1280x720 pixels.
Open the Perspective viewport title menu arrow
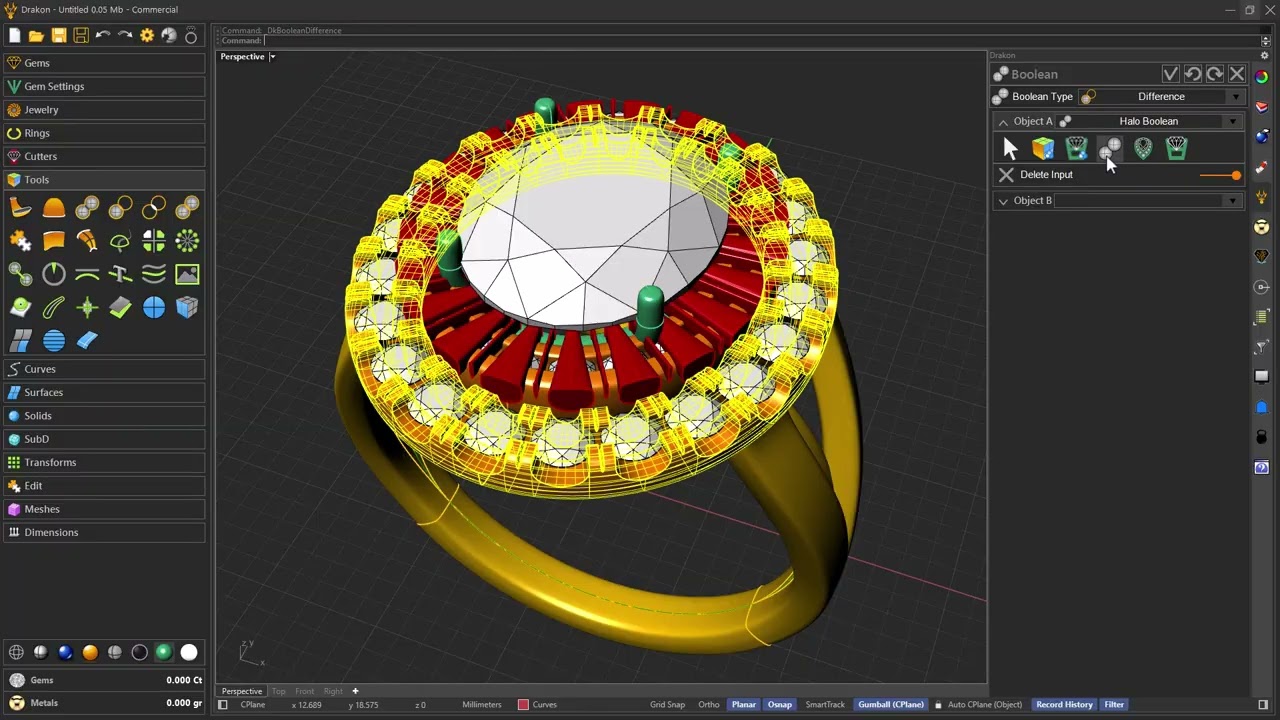[x=272, y=57]
